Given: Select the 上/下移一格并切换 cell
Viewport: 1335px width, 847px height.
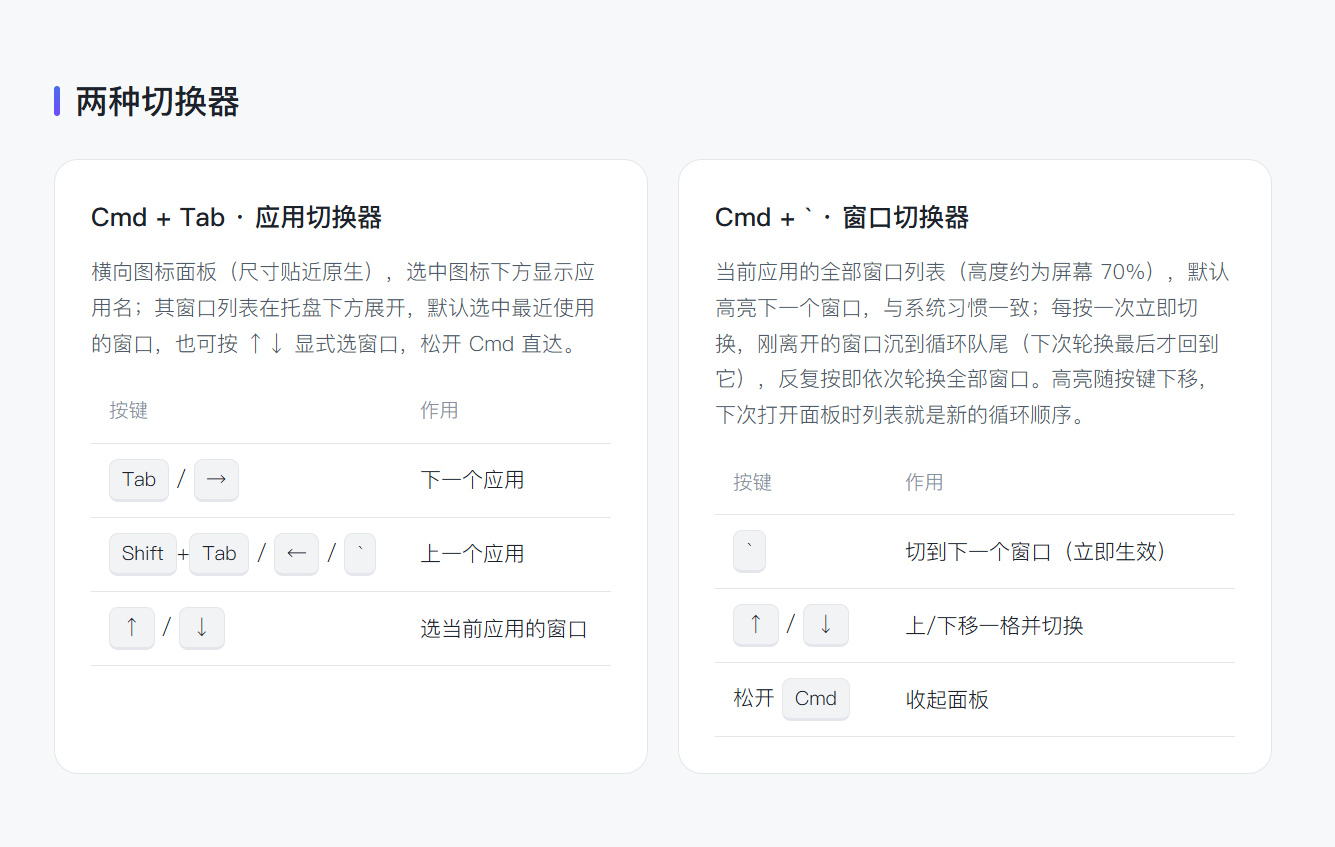Looking at the screenshot, I should pyautogui.click(x=995, y=625).
